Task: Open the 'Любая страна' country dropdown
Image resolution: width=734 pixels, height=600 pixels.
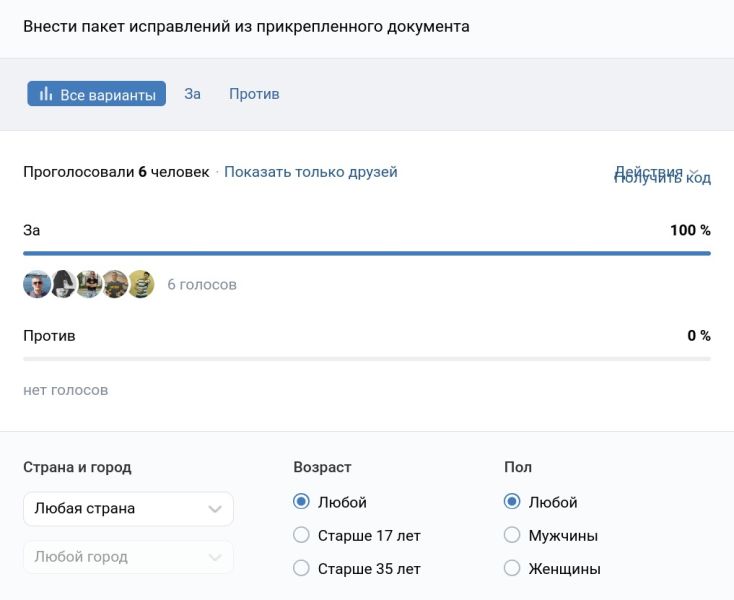Action: (128, 509)
